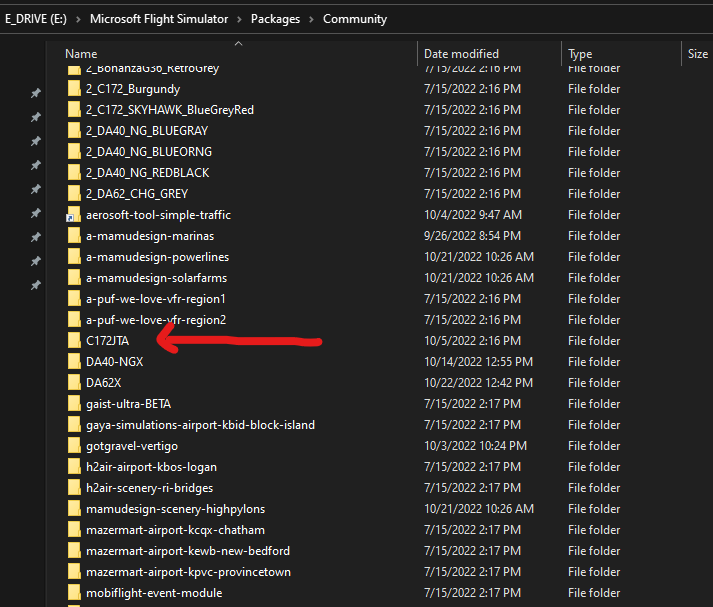Click the a-mamudesign-marinas folder icon
Viewport: 713px width, 607px height.
point(74,236)
